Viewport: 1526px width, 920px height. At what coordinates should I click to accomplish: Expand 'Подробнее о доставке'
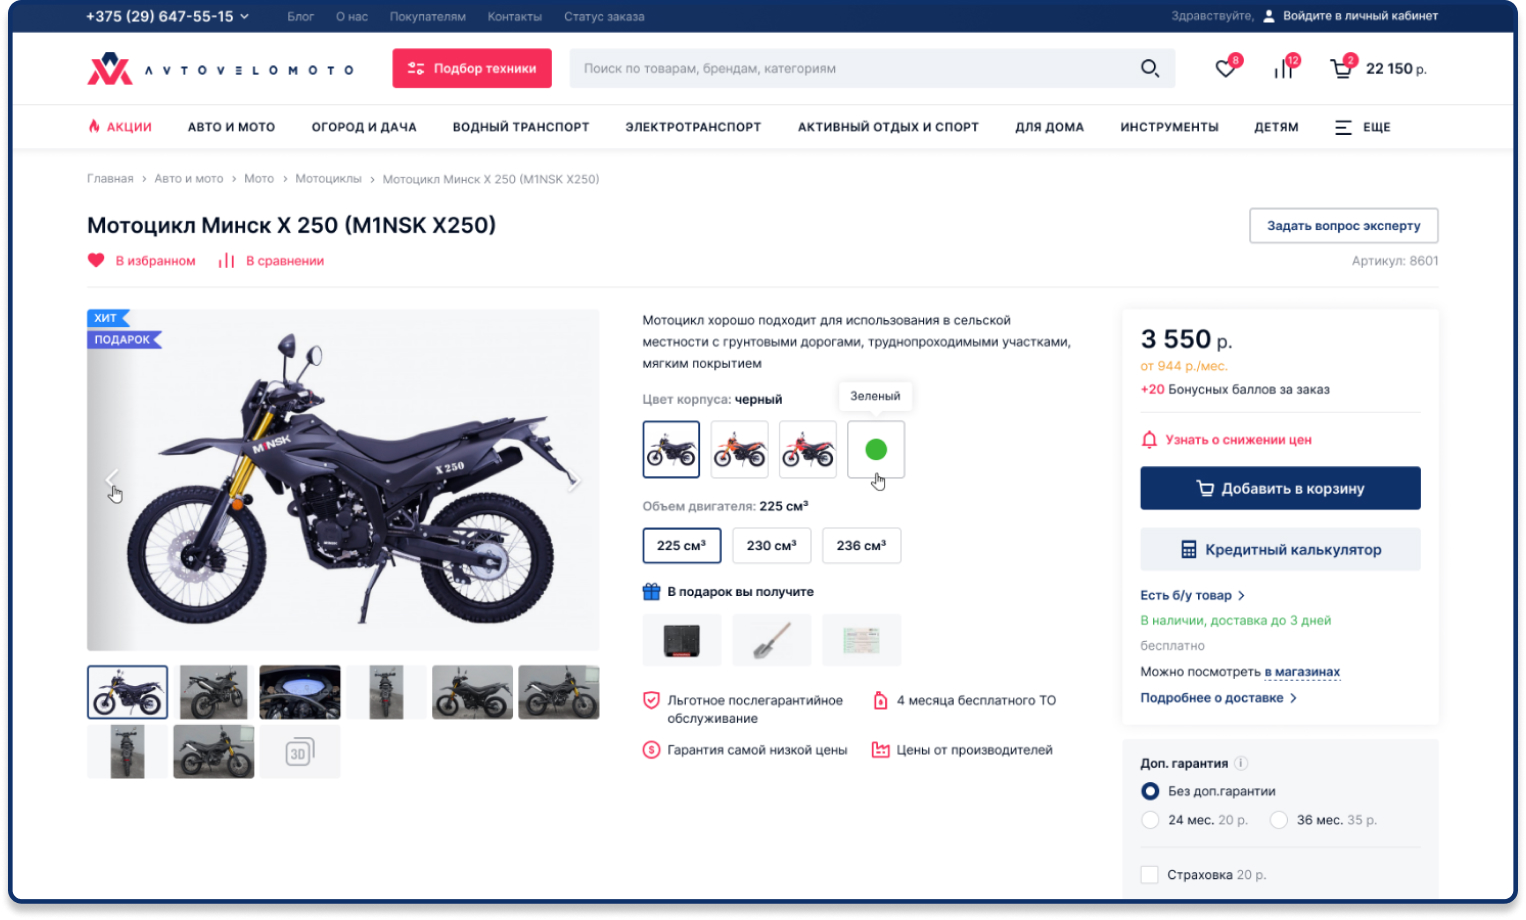pyautogui.click(x=1218, y=698)
